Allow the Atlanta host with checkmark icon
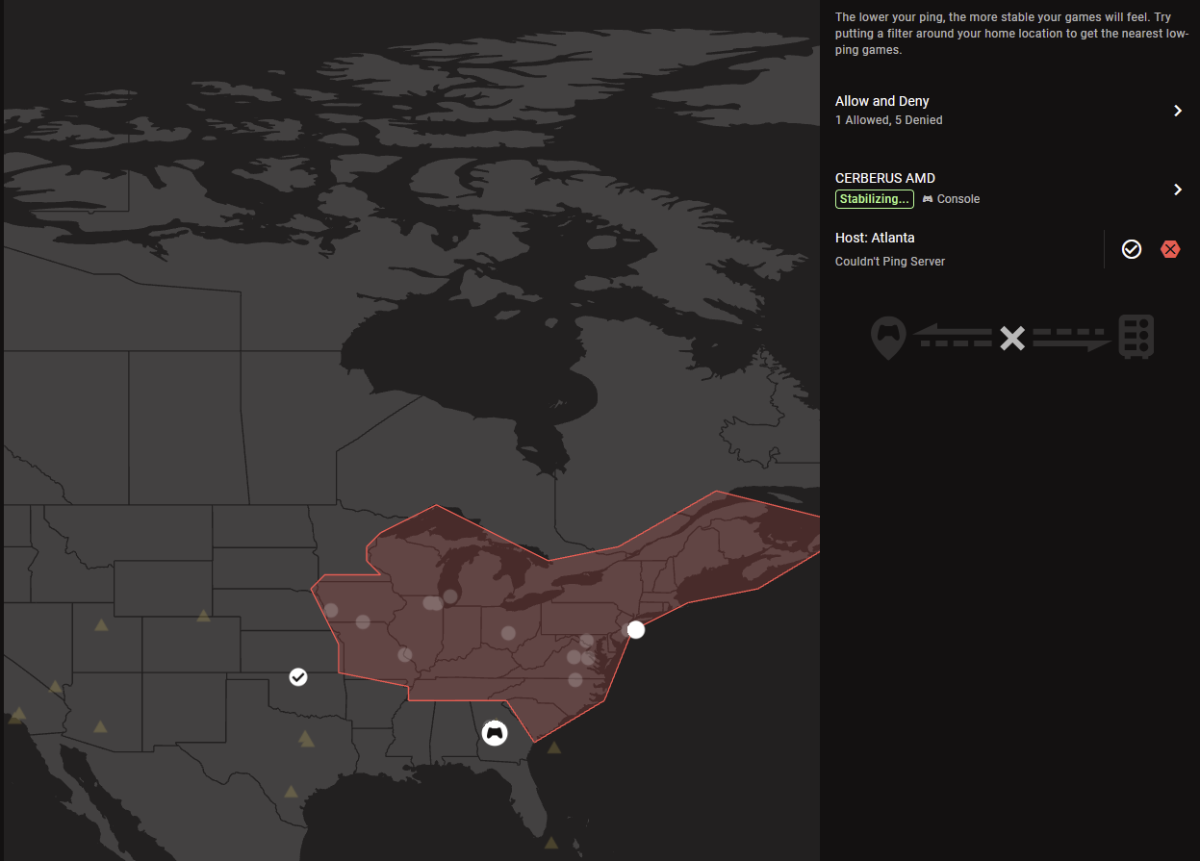The width and height of the screenshot is (1200, 861). pyautogui.click(x=1131, y=249)
